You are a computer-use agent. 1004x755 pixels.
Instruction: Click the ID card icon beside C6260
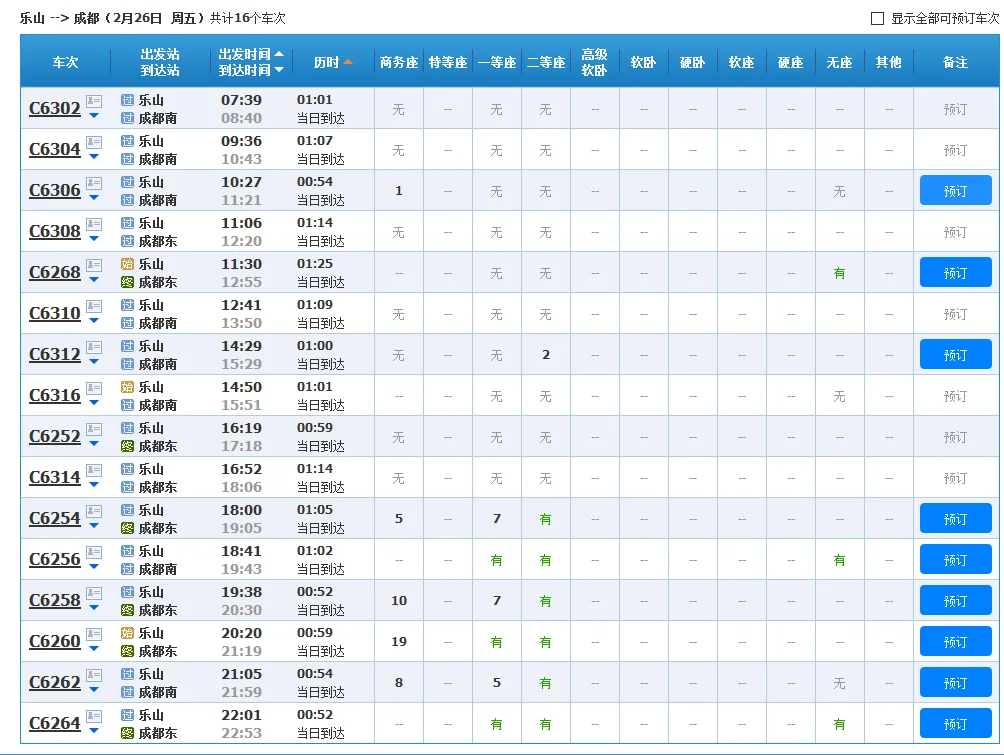pyautogui.click(x=94, y=635)
